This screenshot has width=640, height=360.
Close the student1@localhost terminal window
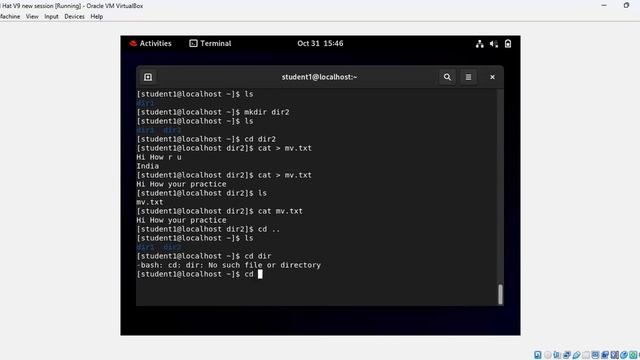coord(492,77)
